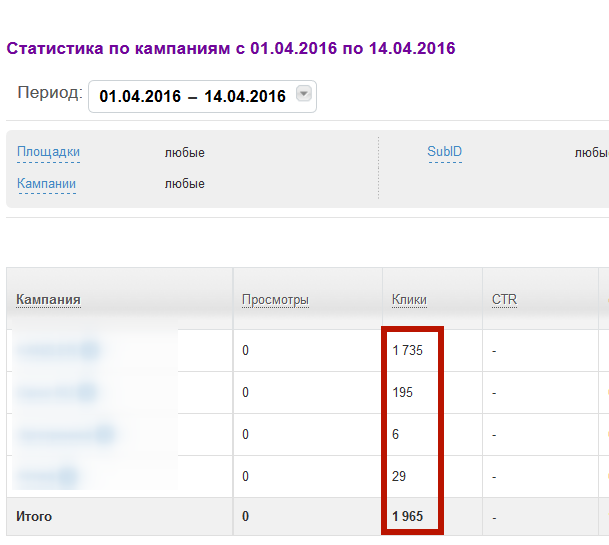The width and height of the screenshot is (609, 545).
Task: Open the SubID filter link
Action: [x=445, y=151]
